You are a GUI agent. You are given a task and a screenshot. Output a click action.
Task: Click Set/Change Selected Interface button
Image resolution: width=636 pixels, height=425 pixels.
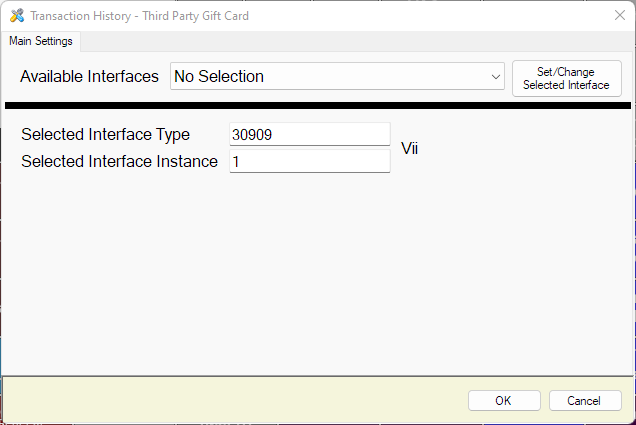pos(567,78)
